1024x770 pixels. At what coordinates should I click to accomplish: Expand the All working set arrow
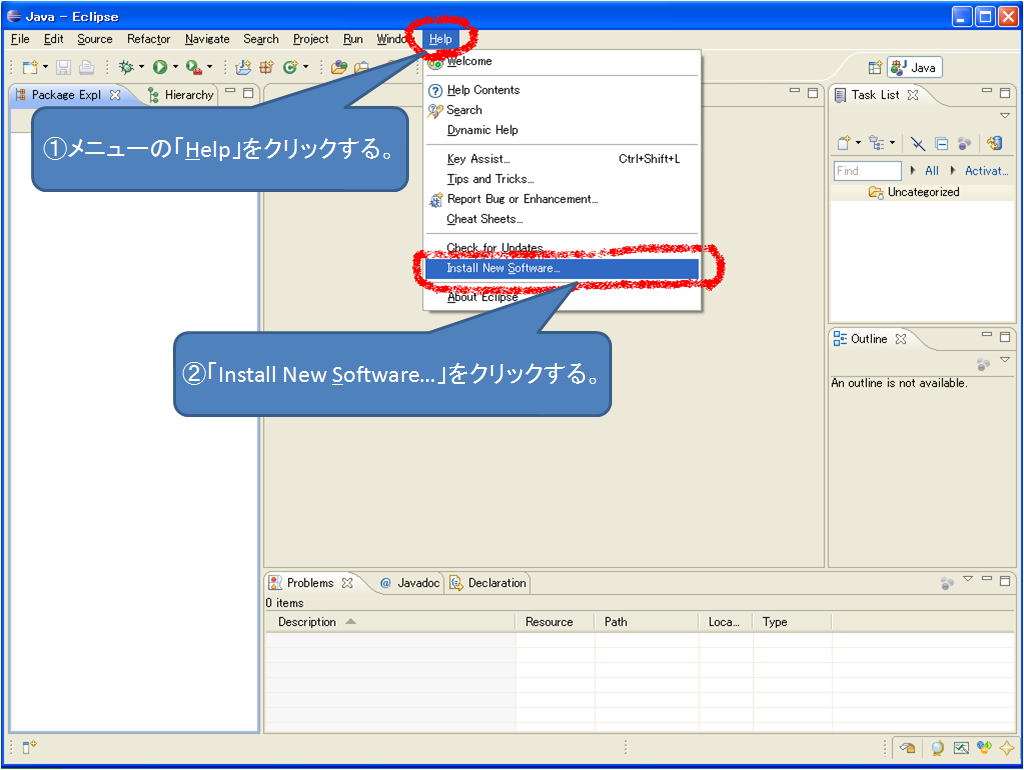tap(913, 170)
